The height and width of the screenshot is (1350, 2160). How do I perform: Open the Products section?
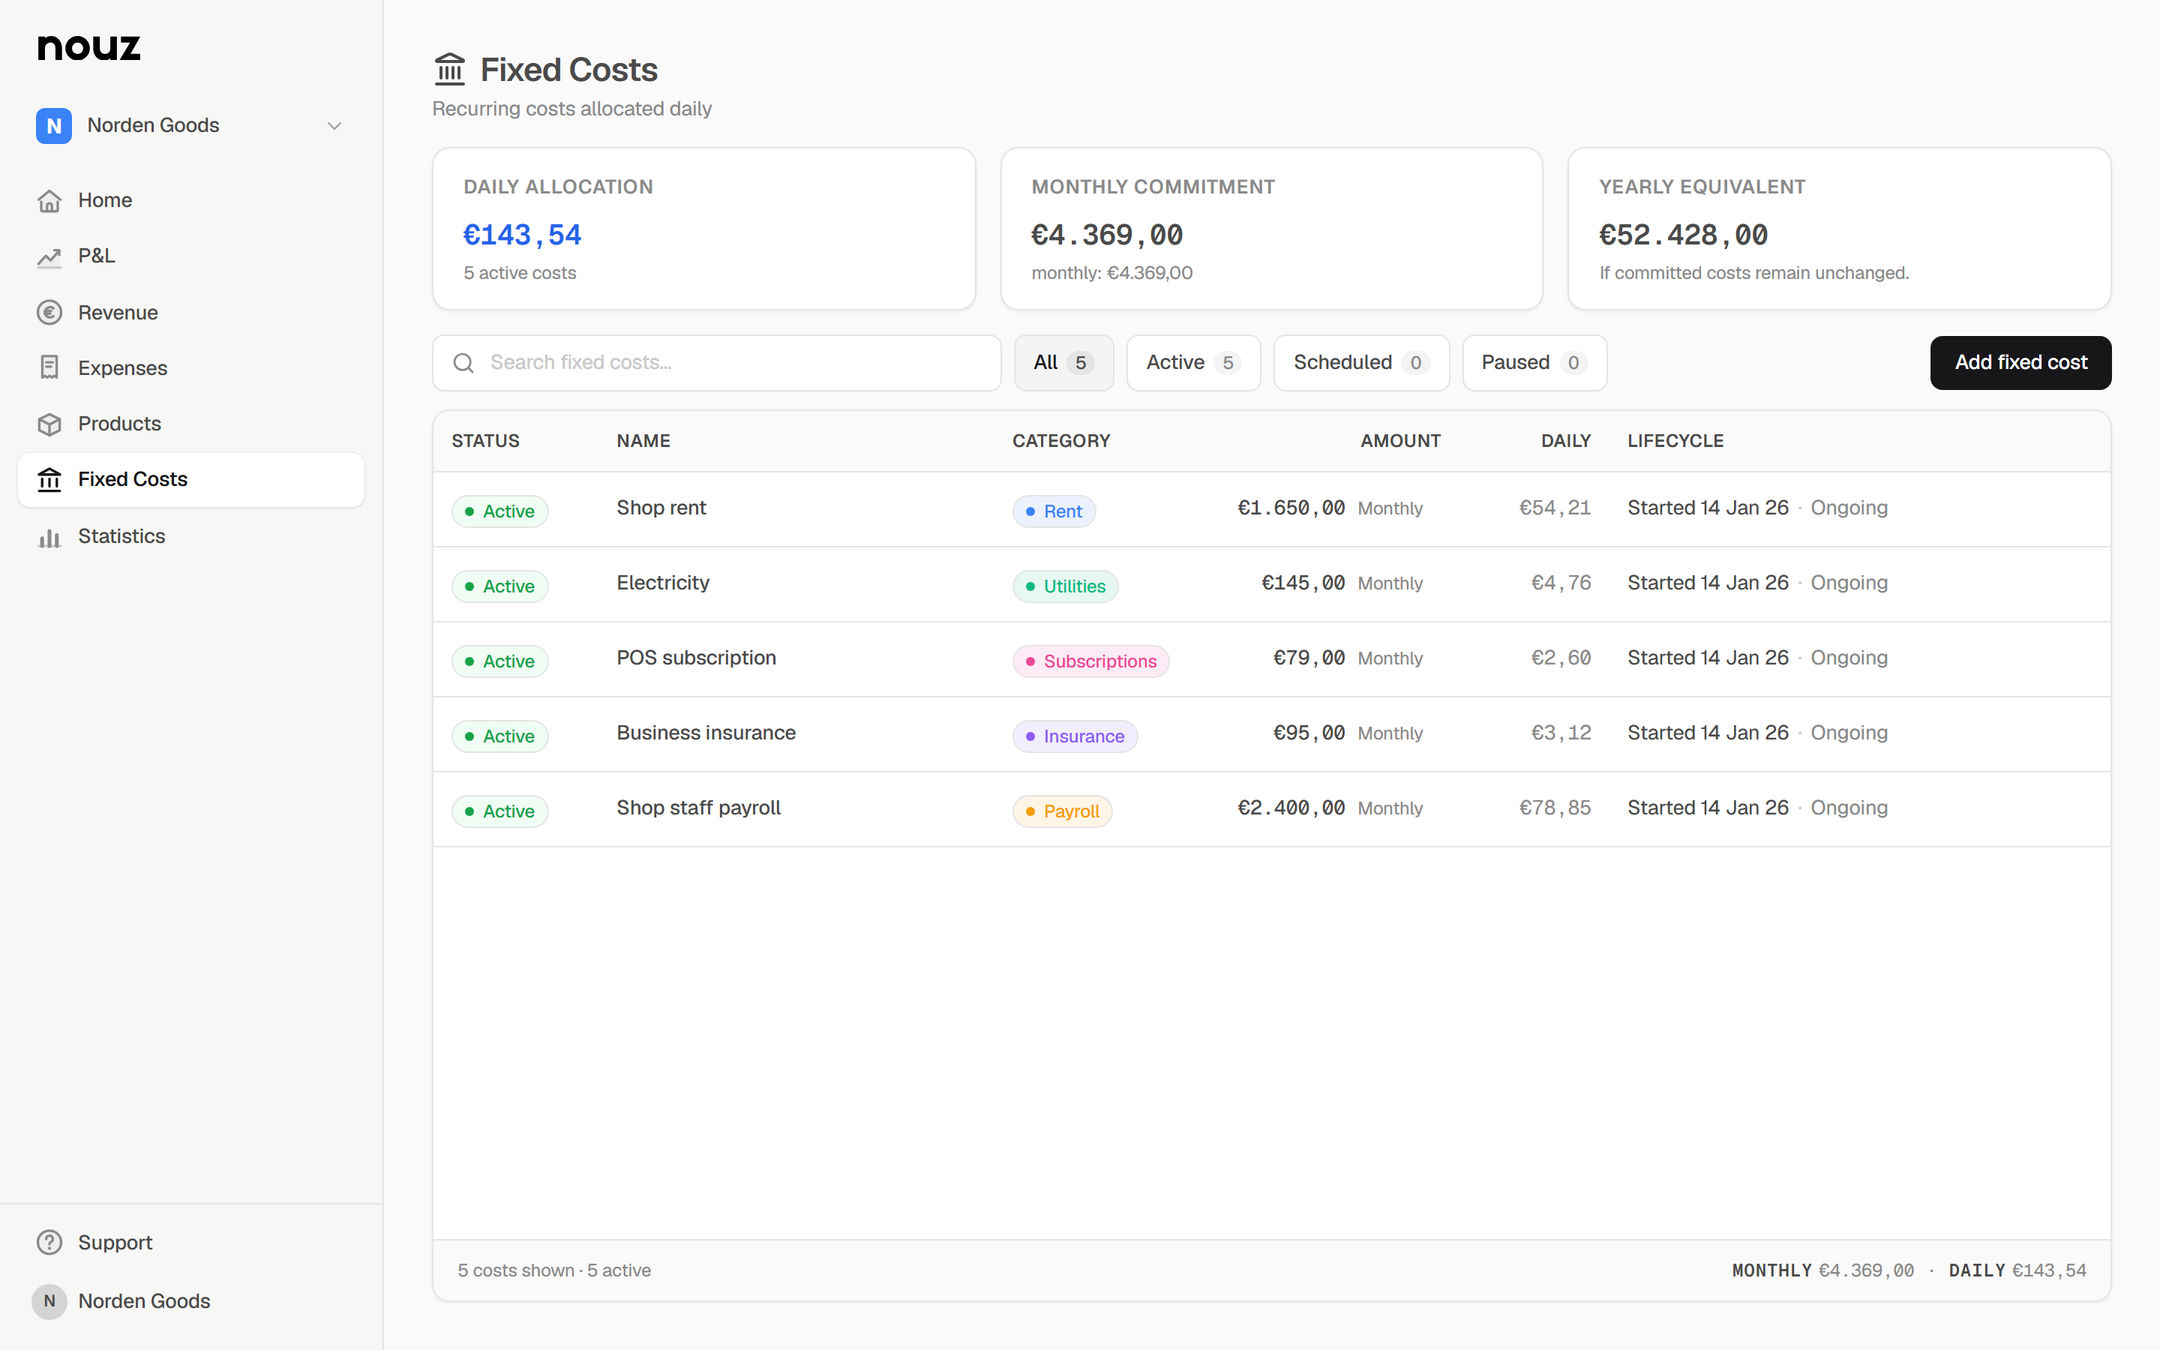tap(191, 424)
